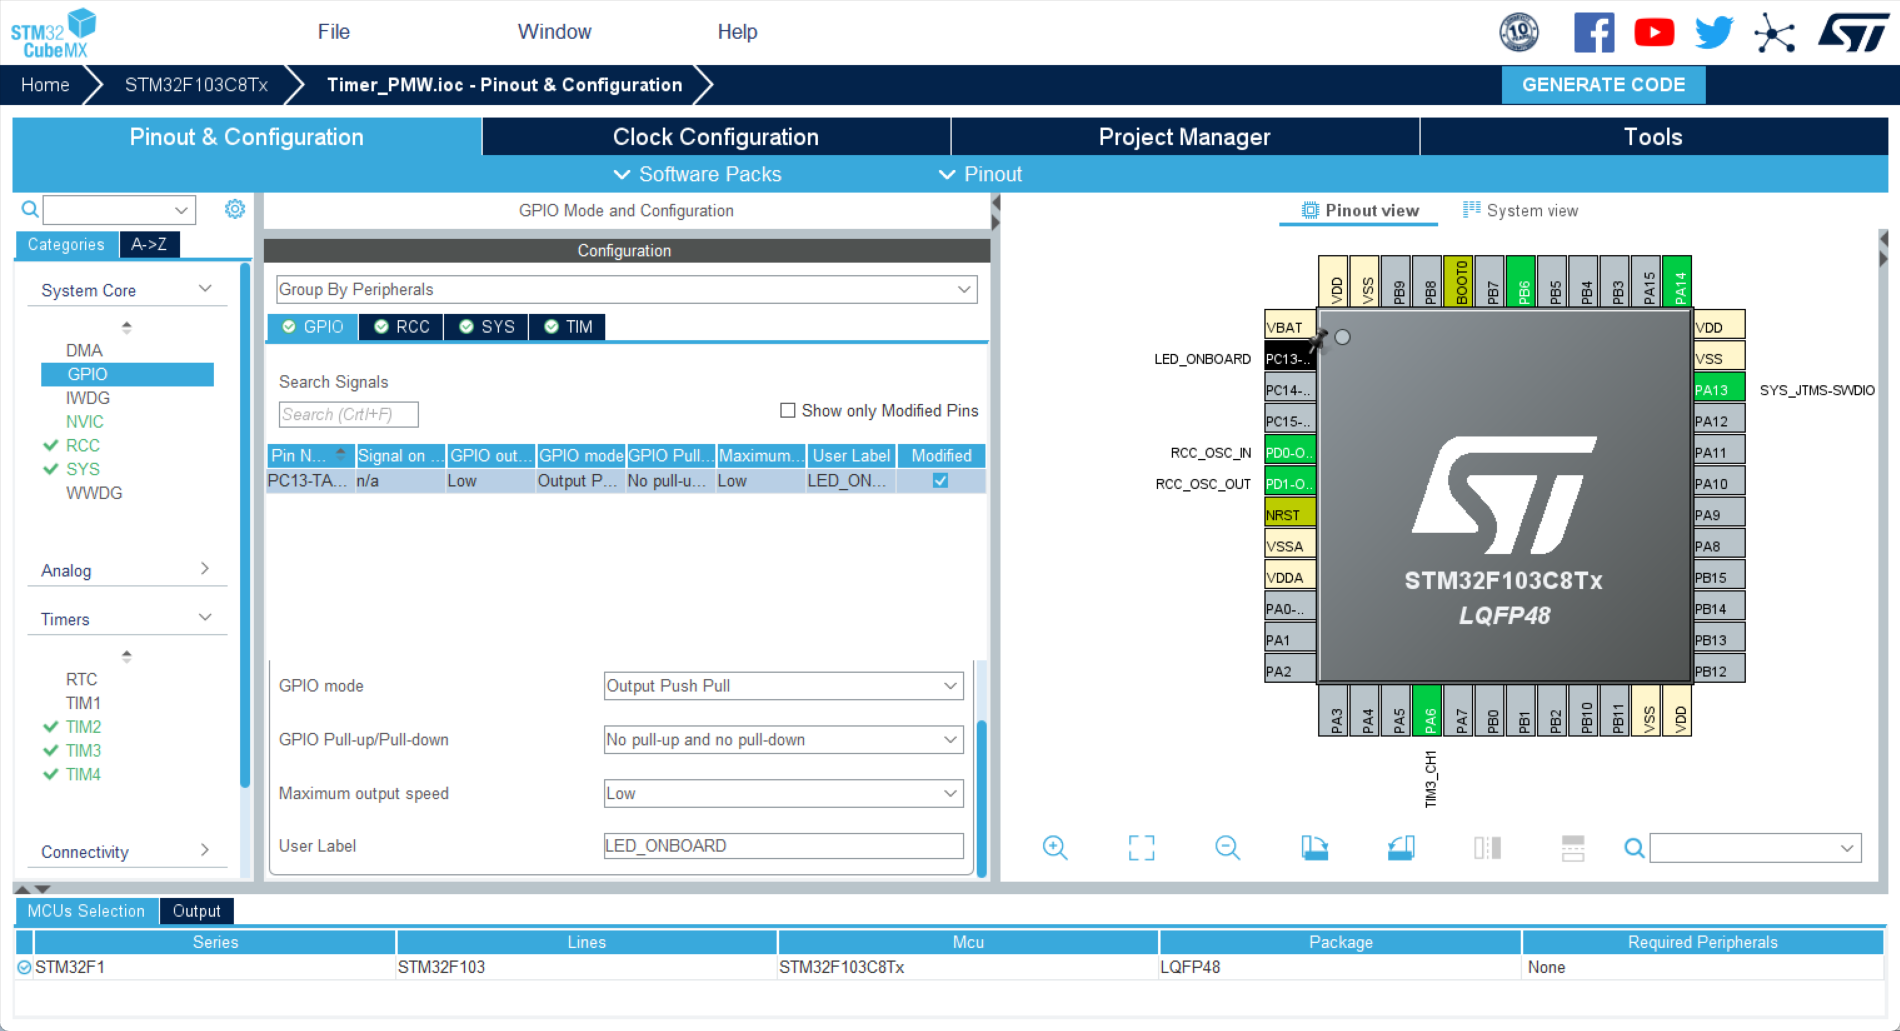Image resolution: width=1900 pixels, height=1031 pixels.
Task: Zoom out of the pinout view
Action: point(1227,848)
